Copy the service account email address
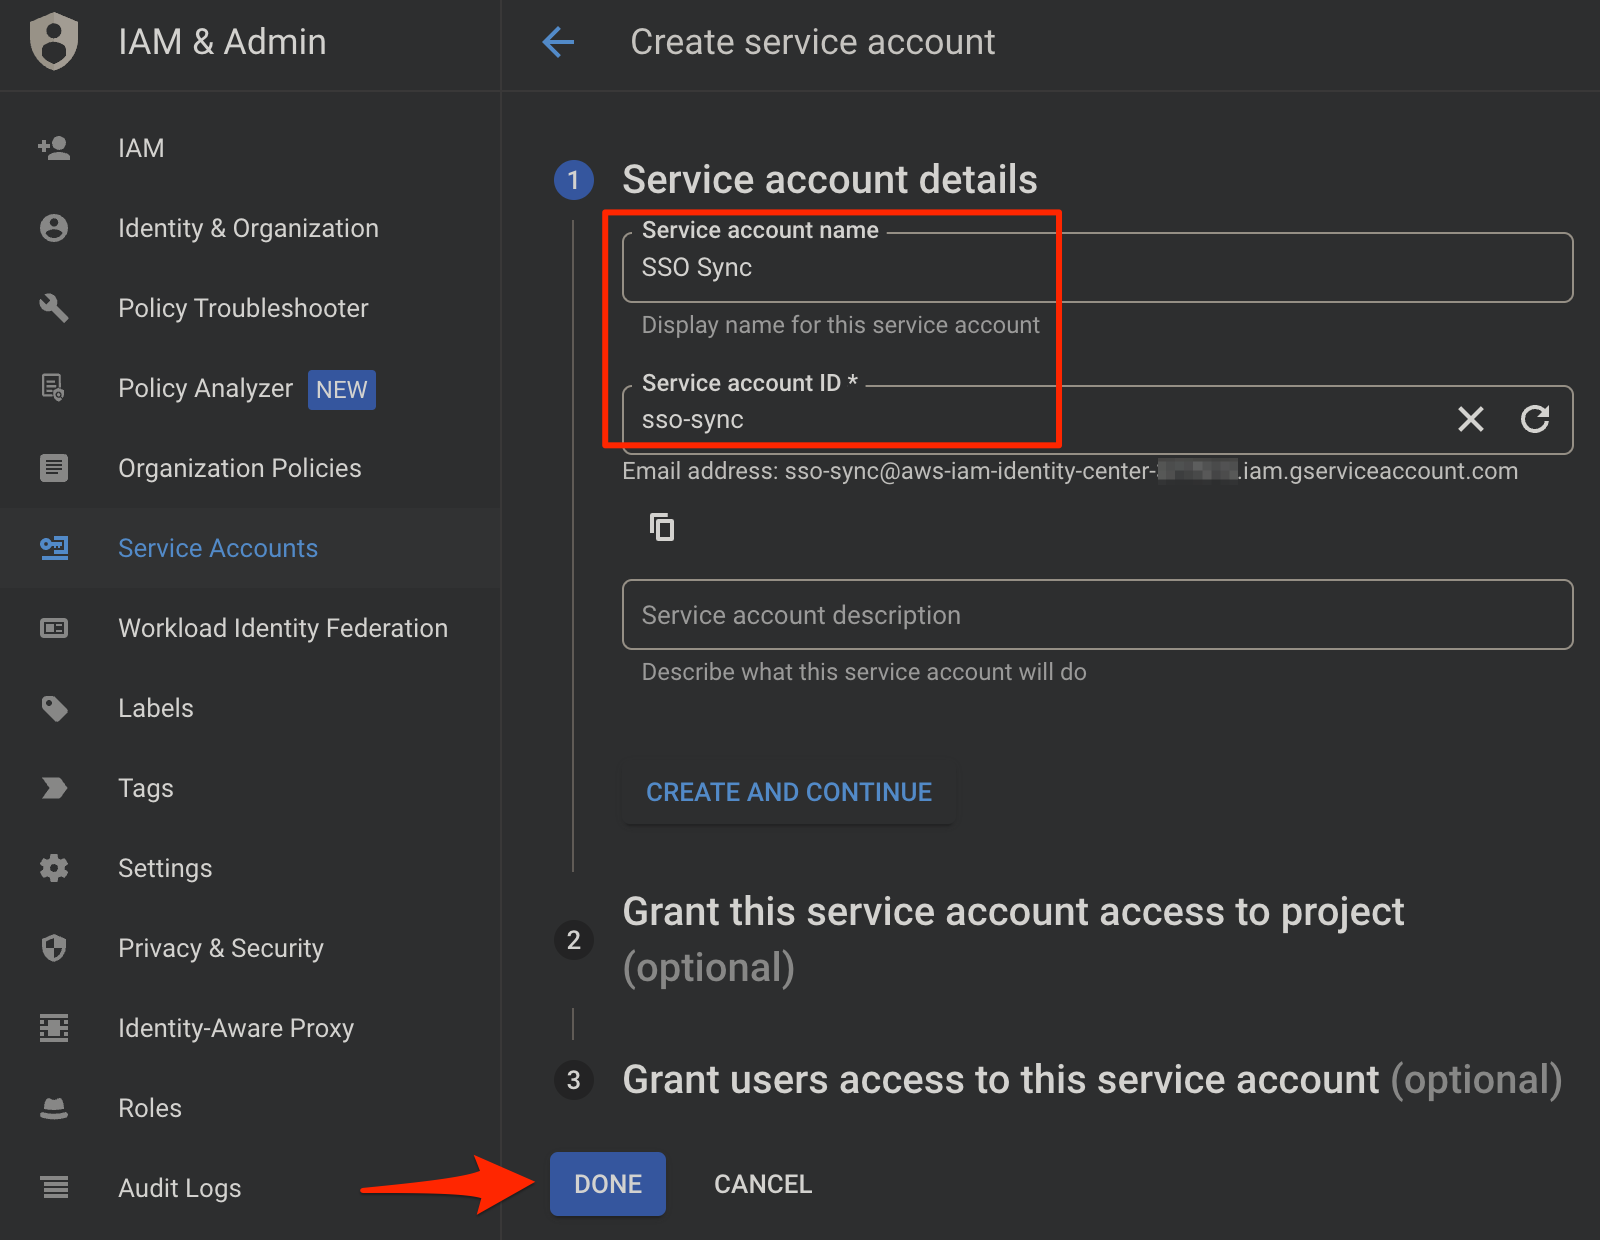This screenshot has width=1600, height=1240. [x=662, y=527]
